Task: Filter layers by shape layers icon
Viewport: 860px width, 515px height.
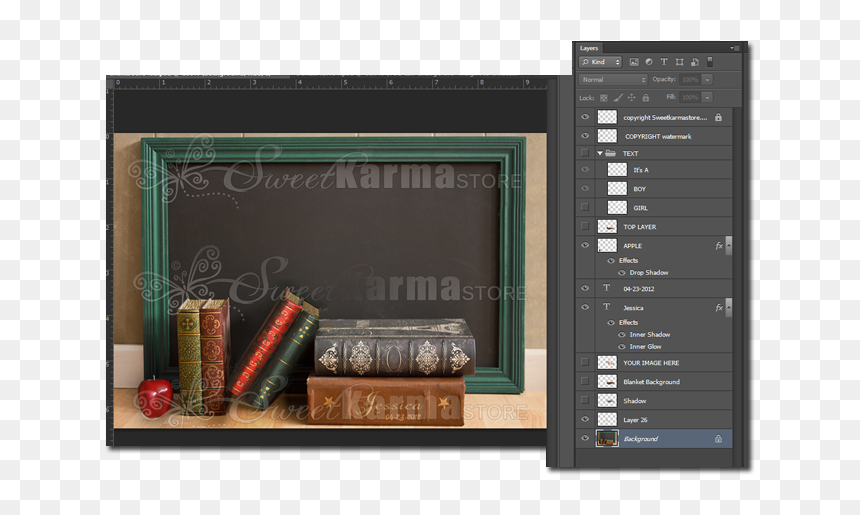Action: click(x=680, y=62)
